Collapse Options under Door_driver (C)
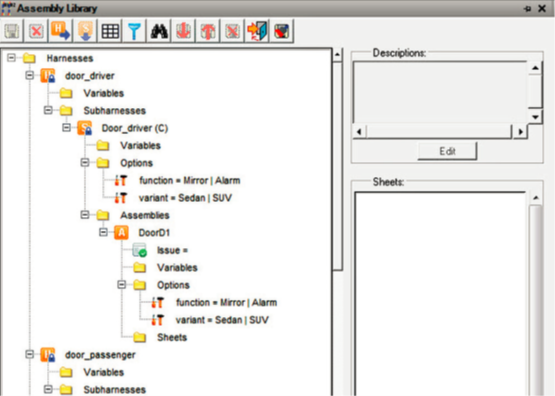Viewport: 555px width, 396px height. coord(85,163)
